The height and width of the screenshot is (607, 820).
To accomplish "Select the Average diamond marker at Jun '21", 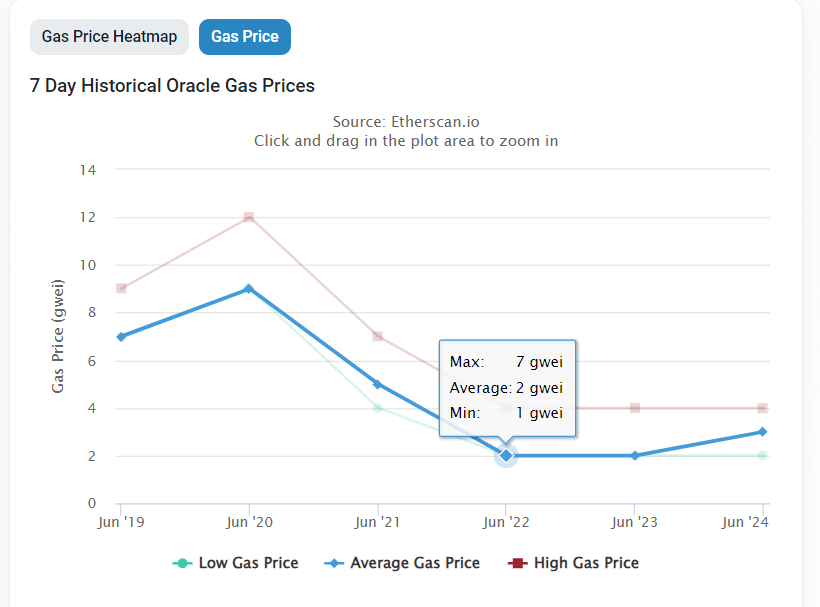I will click(378, 384).
